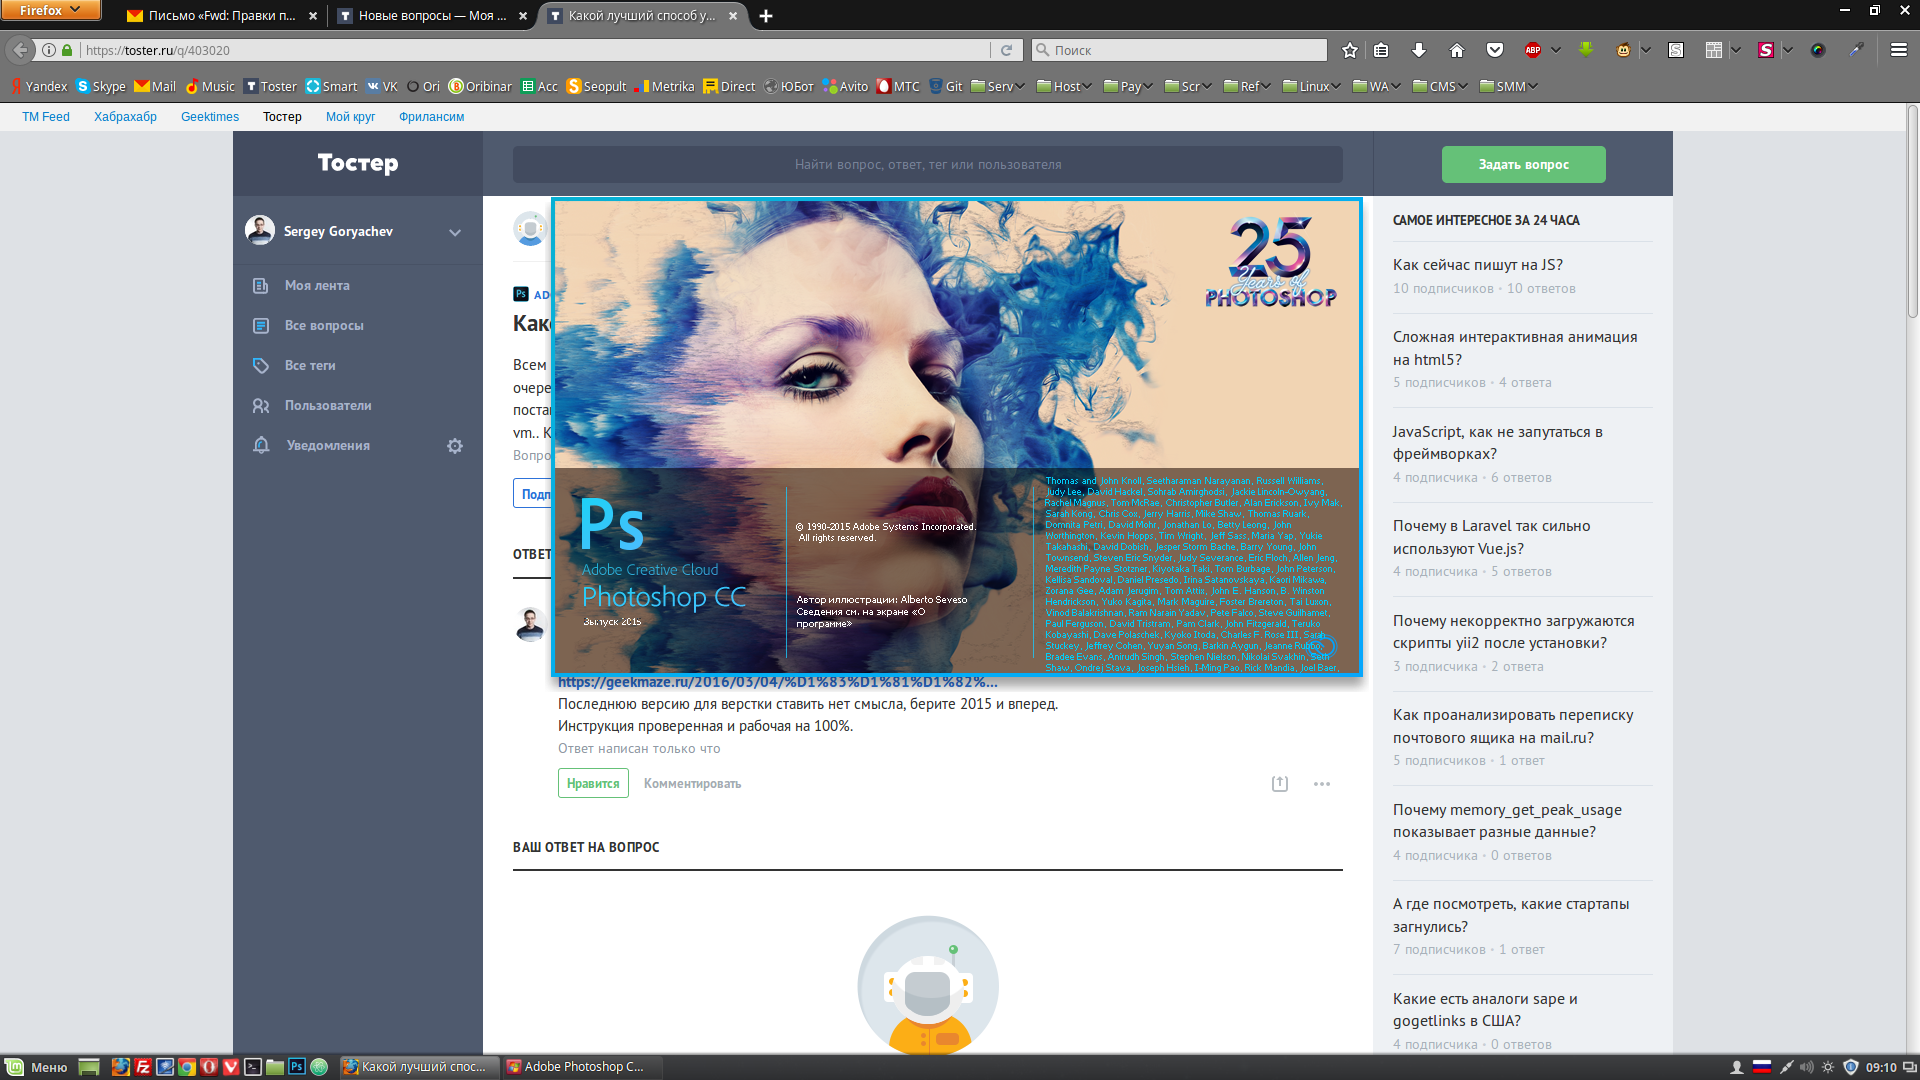Expand the CMS bookmarks folder
This screenshot has width=1920, height=1080.
pos(1440,86)
